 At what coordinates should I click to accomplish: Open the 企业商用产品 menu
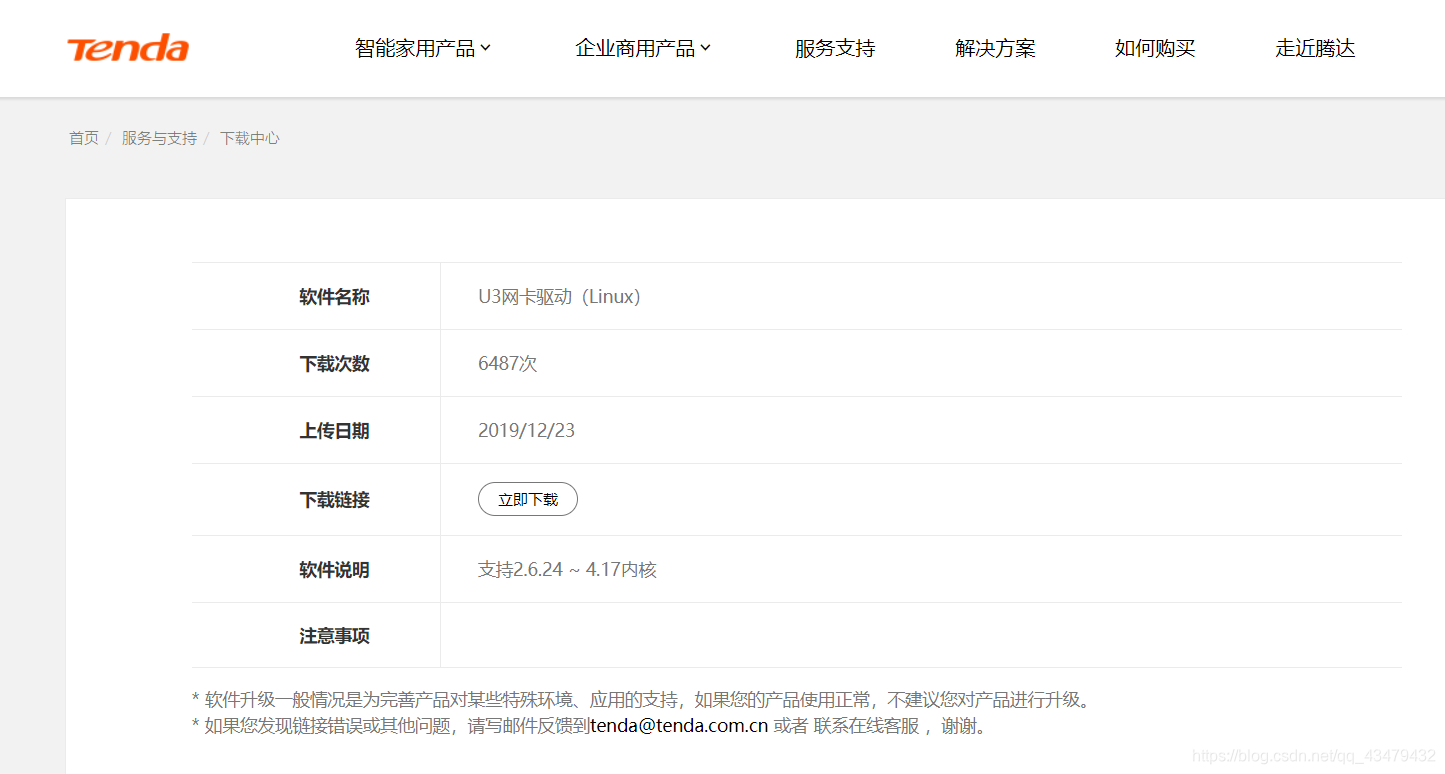[635, 48]
